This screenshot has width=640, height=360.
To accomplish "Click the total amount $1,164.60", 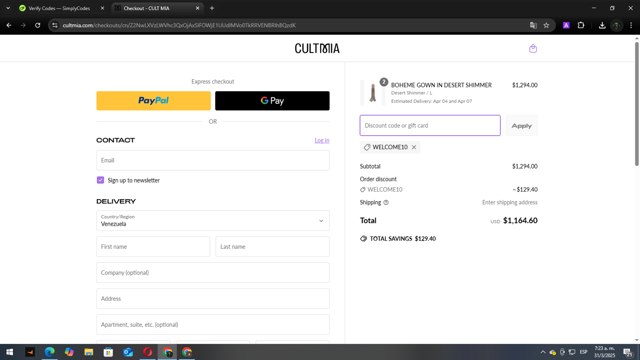I will coord(520,220).
